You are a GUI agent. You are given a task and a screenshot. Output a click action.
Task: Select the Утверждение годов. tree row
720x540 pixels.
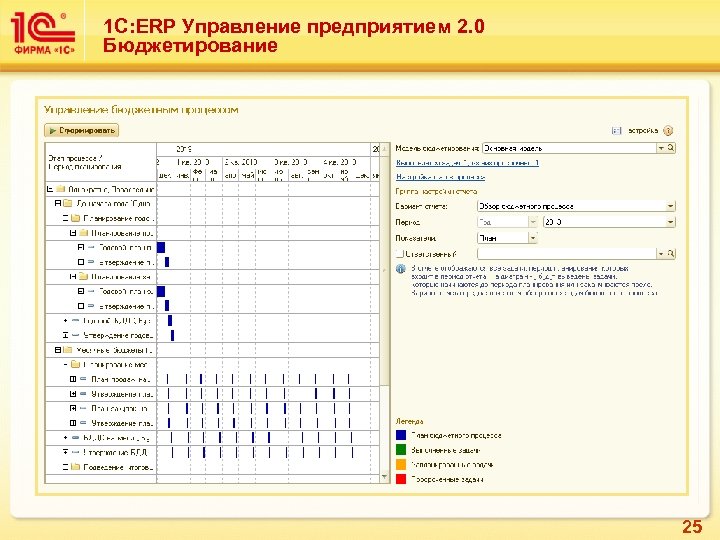pos(101,335)
